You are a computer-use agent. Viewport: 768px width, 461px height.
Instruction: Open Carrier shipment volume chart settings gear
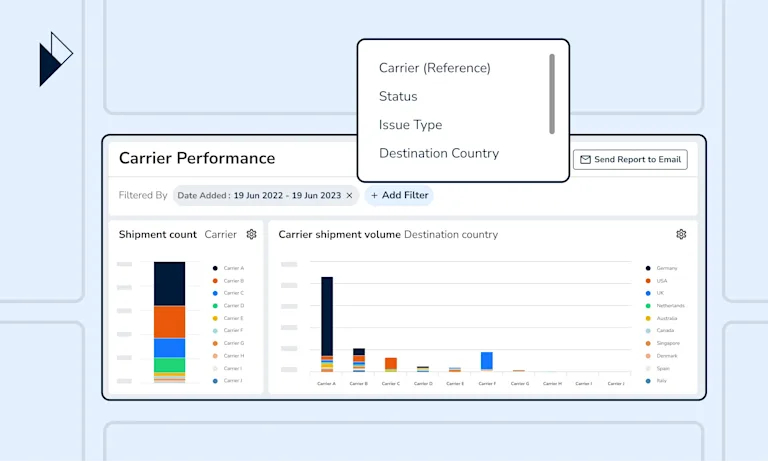(x=681, y=234)
